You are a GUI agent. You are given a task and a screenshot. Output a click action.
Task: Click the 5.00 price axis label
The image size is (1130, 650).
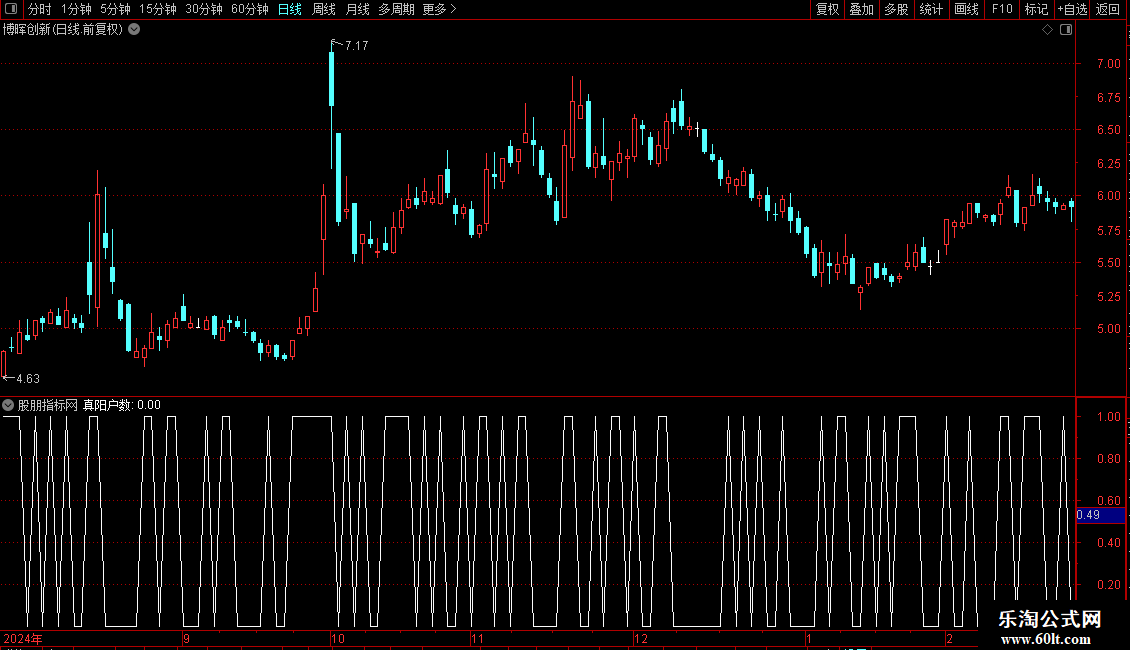pyautogui.click(x=1108, y=329)
